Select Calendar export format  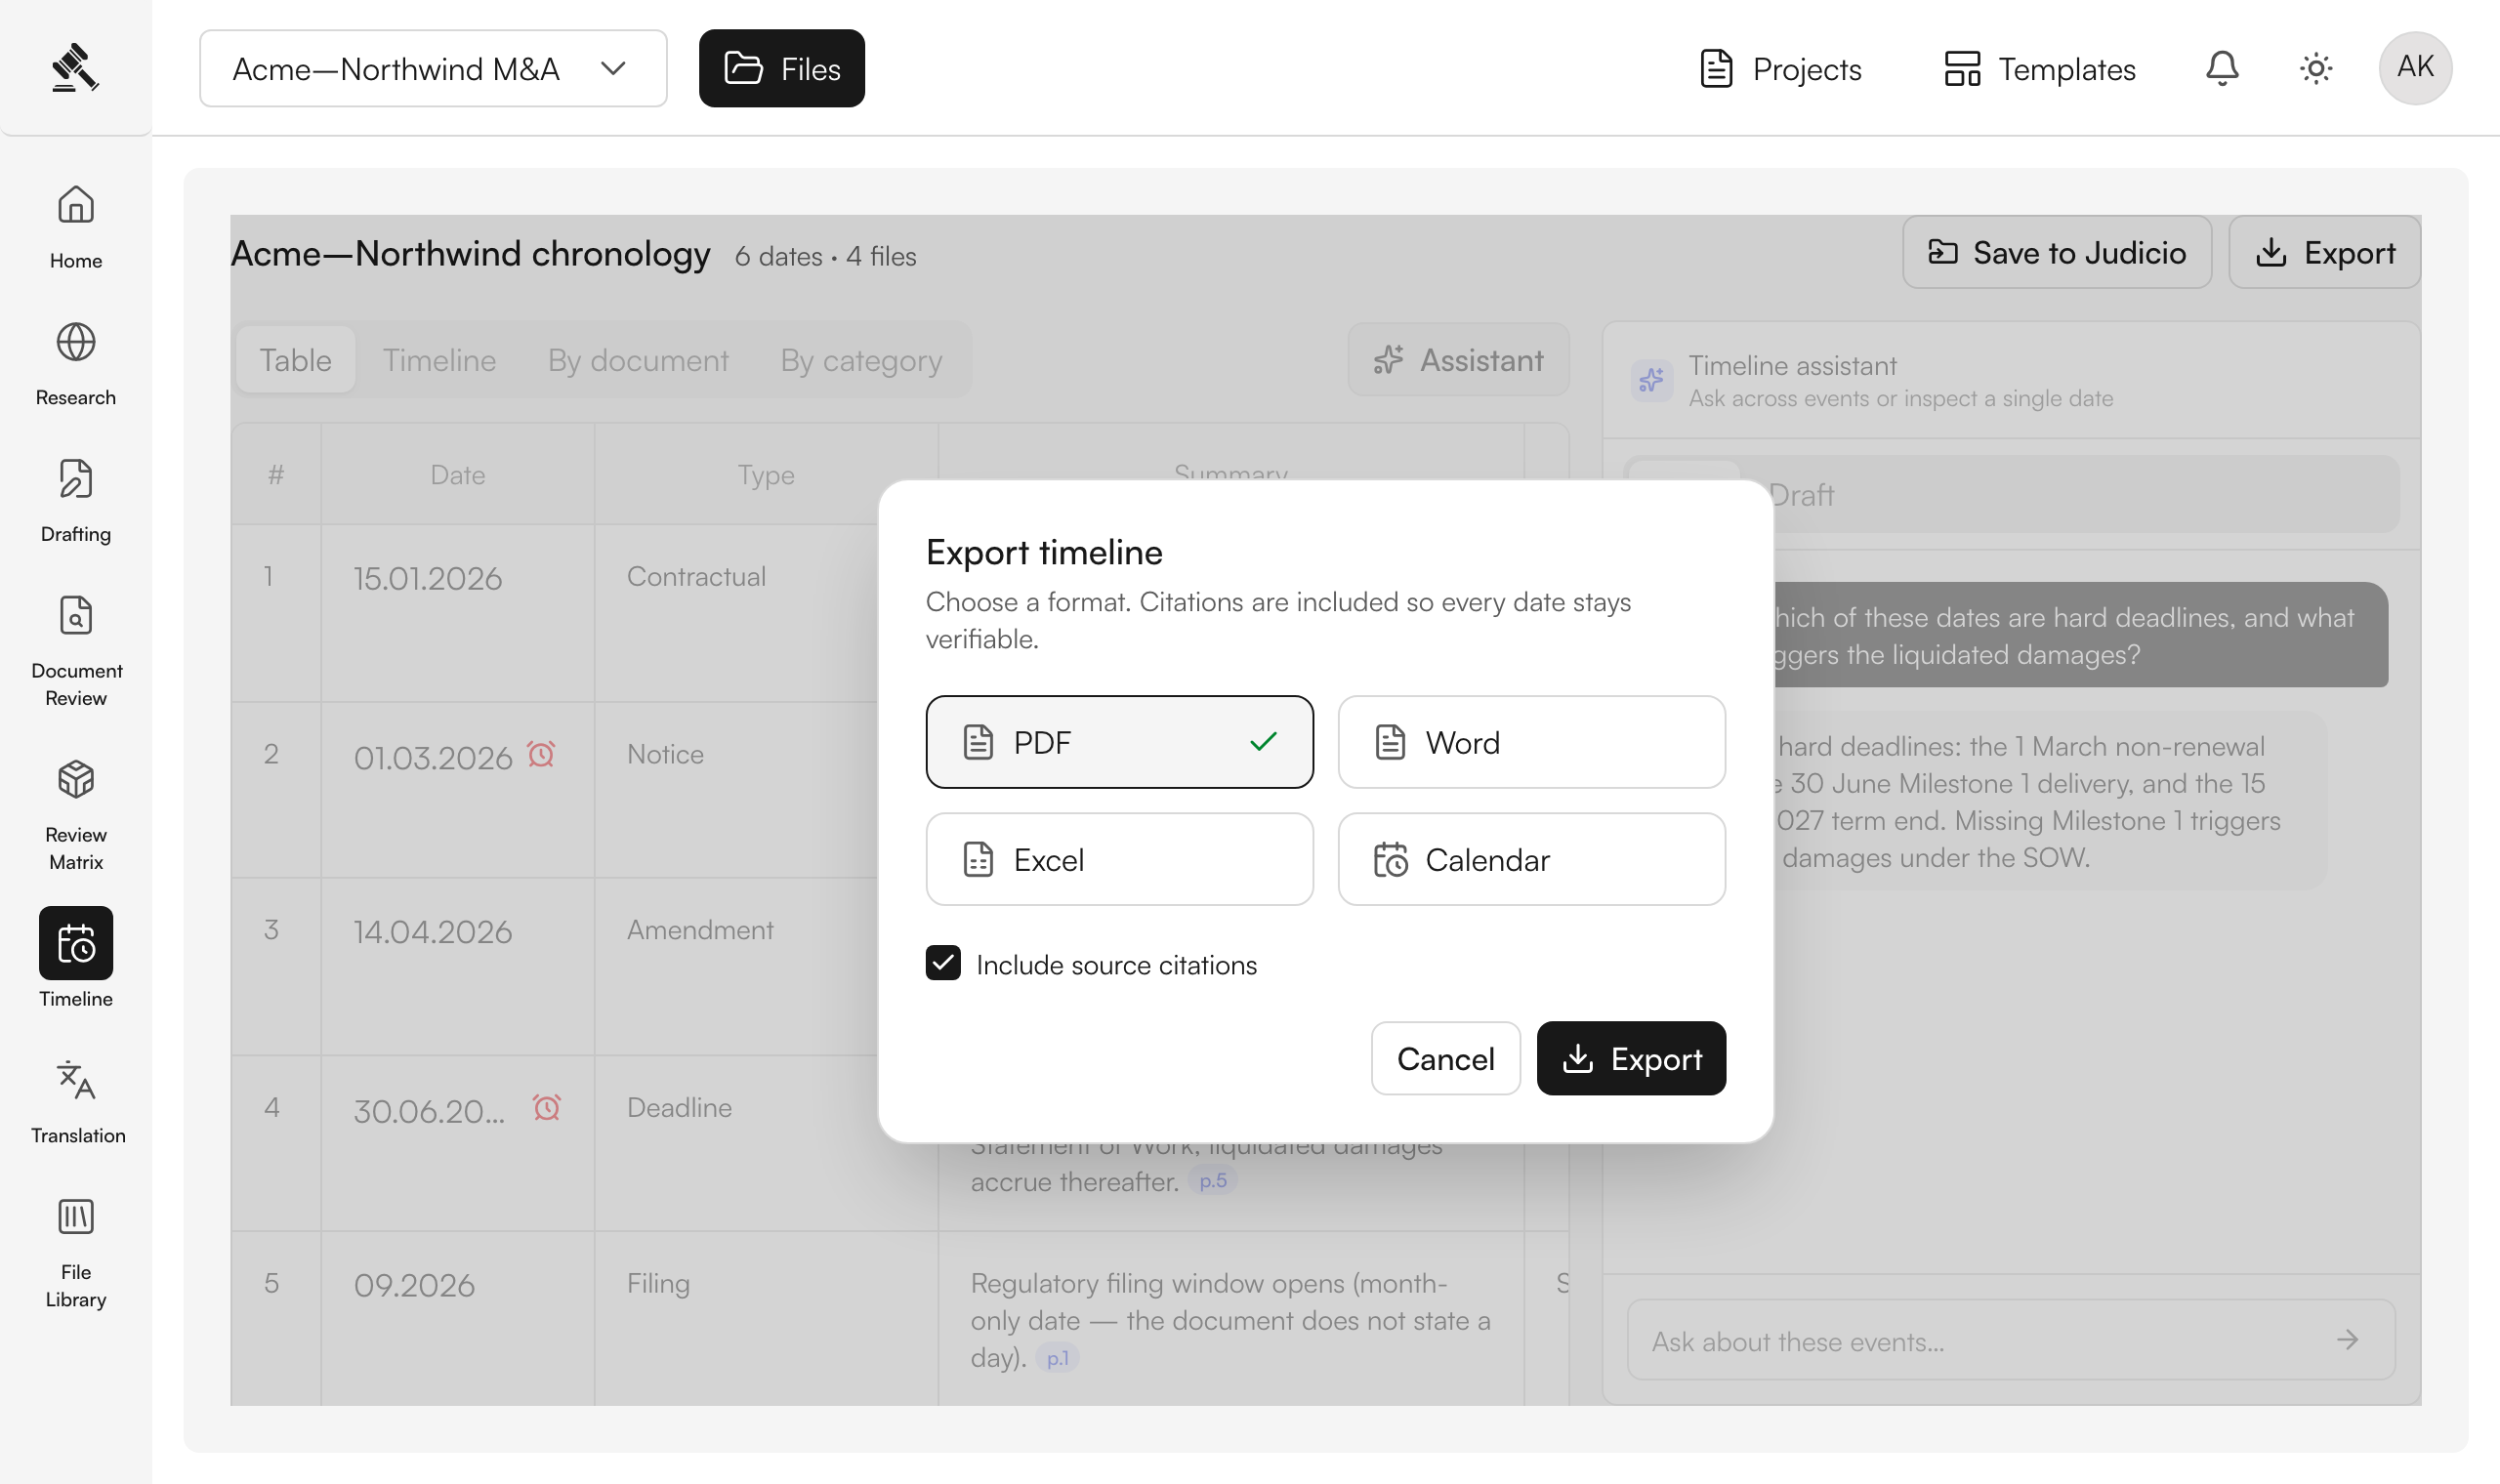coord(1532,859)
